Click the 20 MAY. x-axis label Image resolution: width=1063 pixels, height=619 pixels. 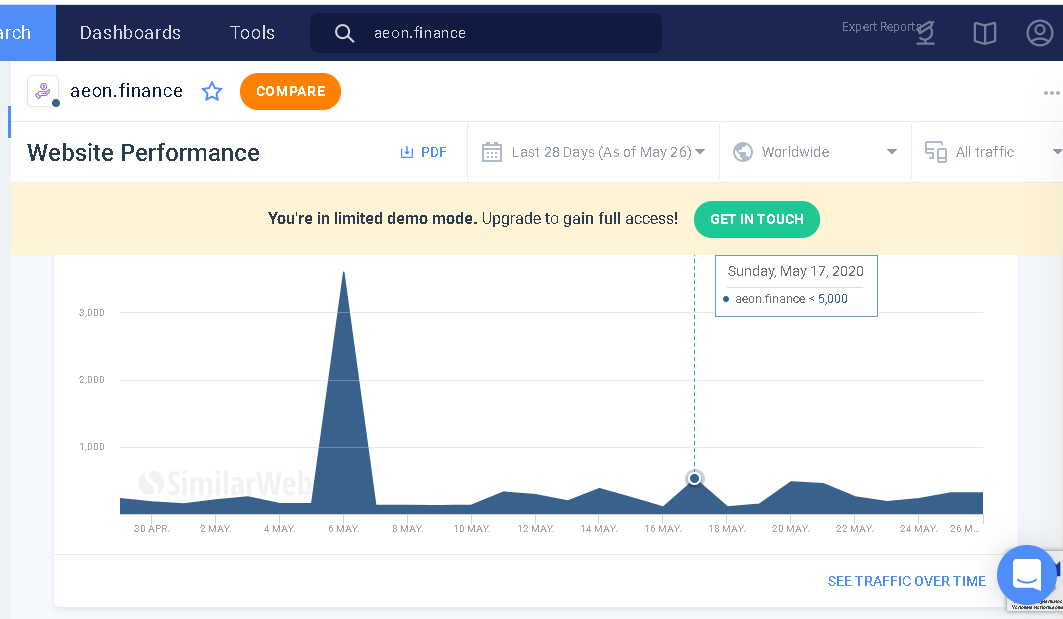coord(790,529)
